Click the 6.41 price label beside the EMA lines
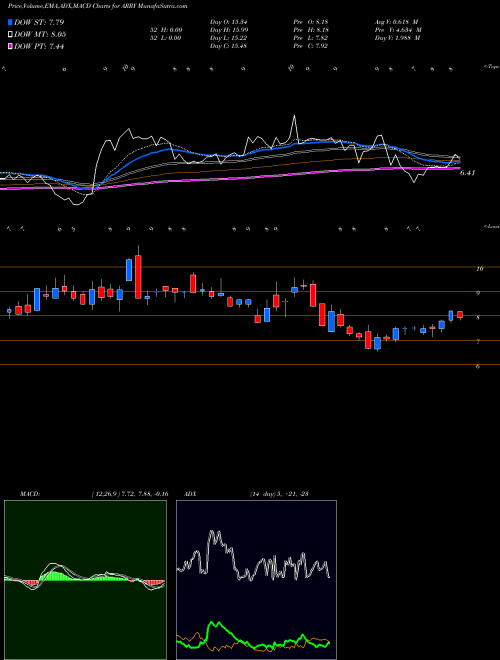 coord(468,173)
